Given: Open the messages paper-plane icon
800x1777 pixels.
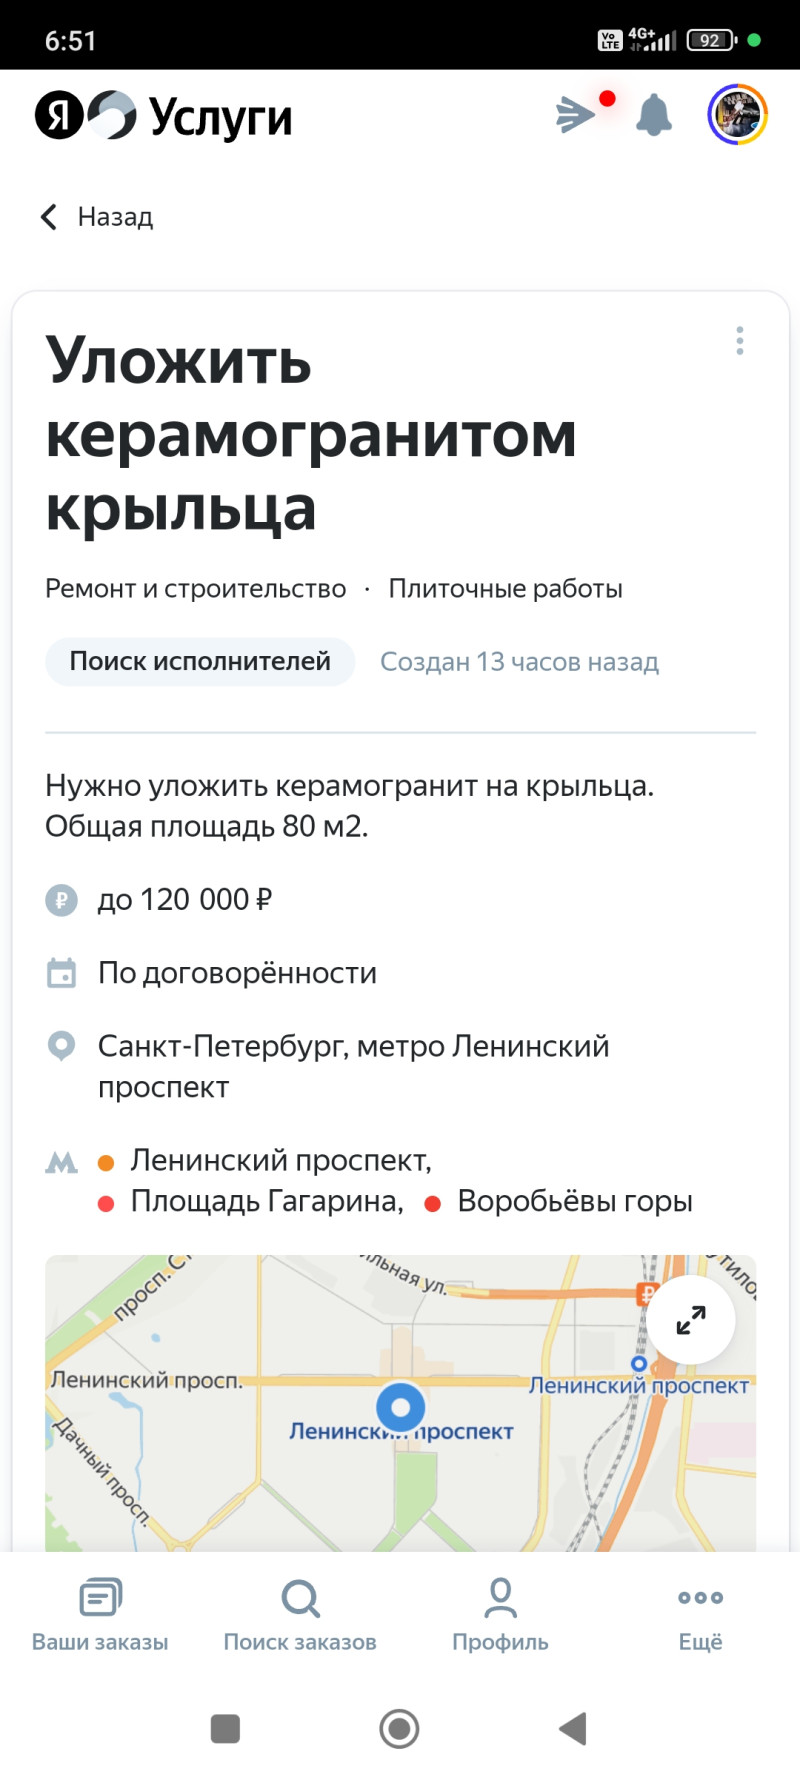Looking at the screenshot, I should point(577,115).
